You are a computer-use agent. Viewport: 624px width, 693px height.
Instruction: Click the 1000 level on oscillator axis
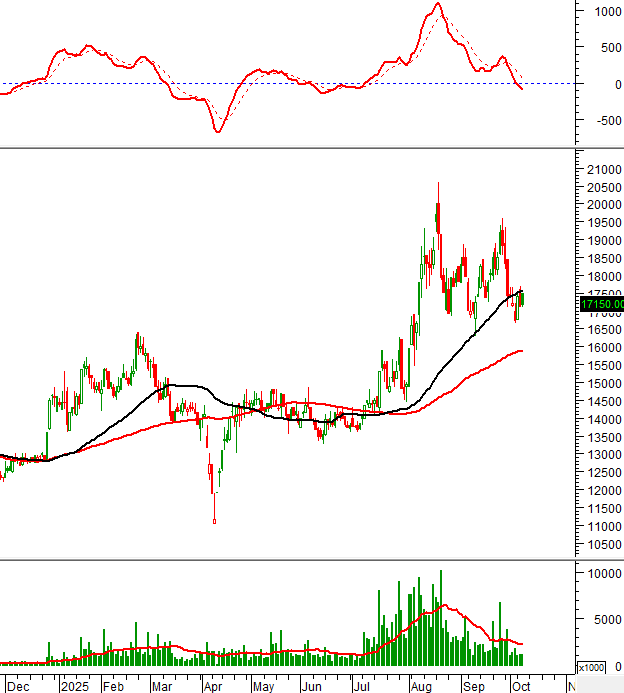pos(606,12)
